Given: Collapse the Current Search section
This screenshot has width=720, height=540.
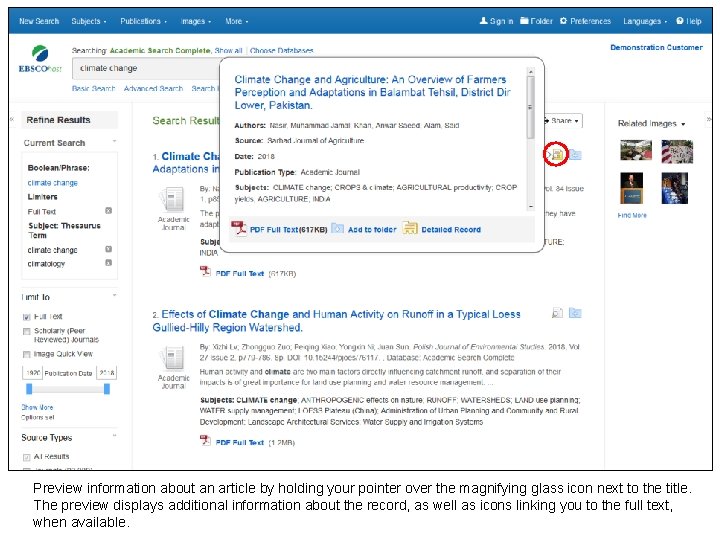Looking at the screenshot, I should point(114,142).
